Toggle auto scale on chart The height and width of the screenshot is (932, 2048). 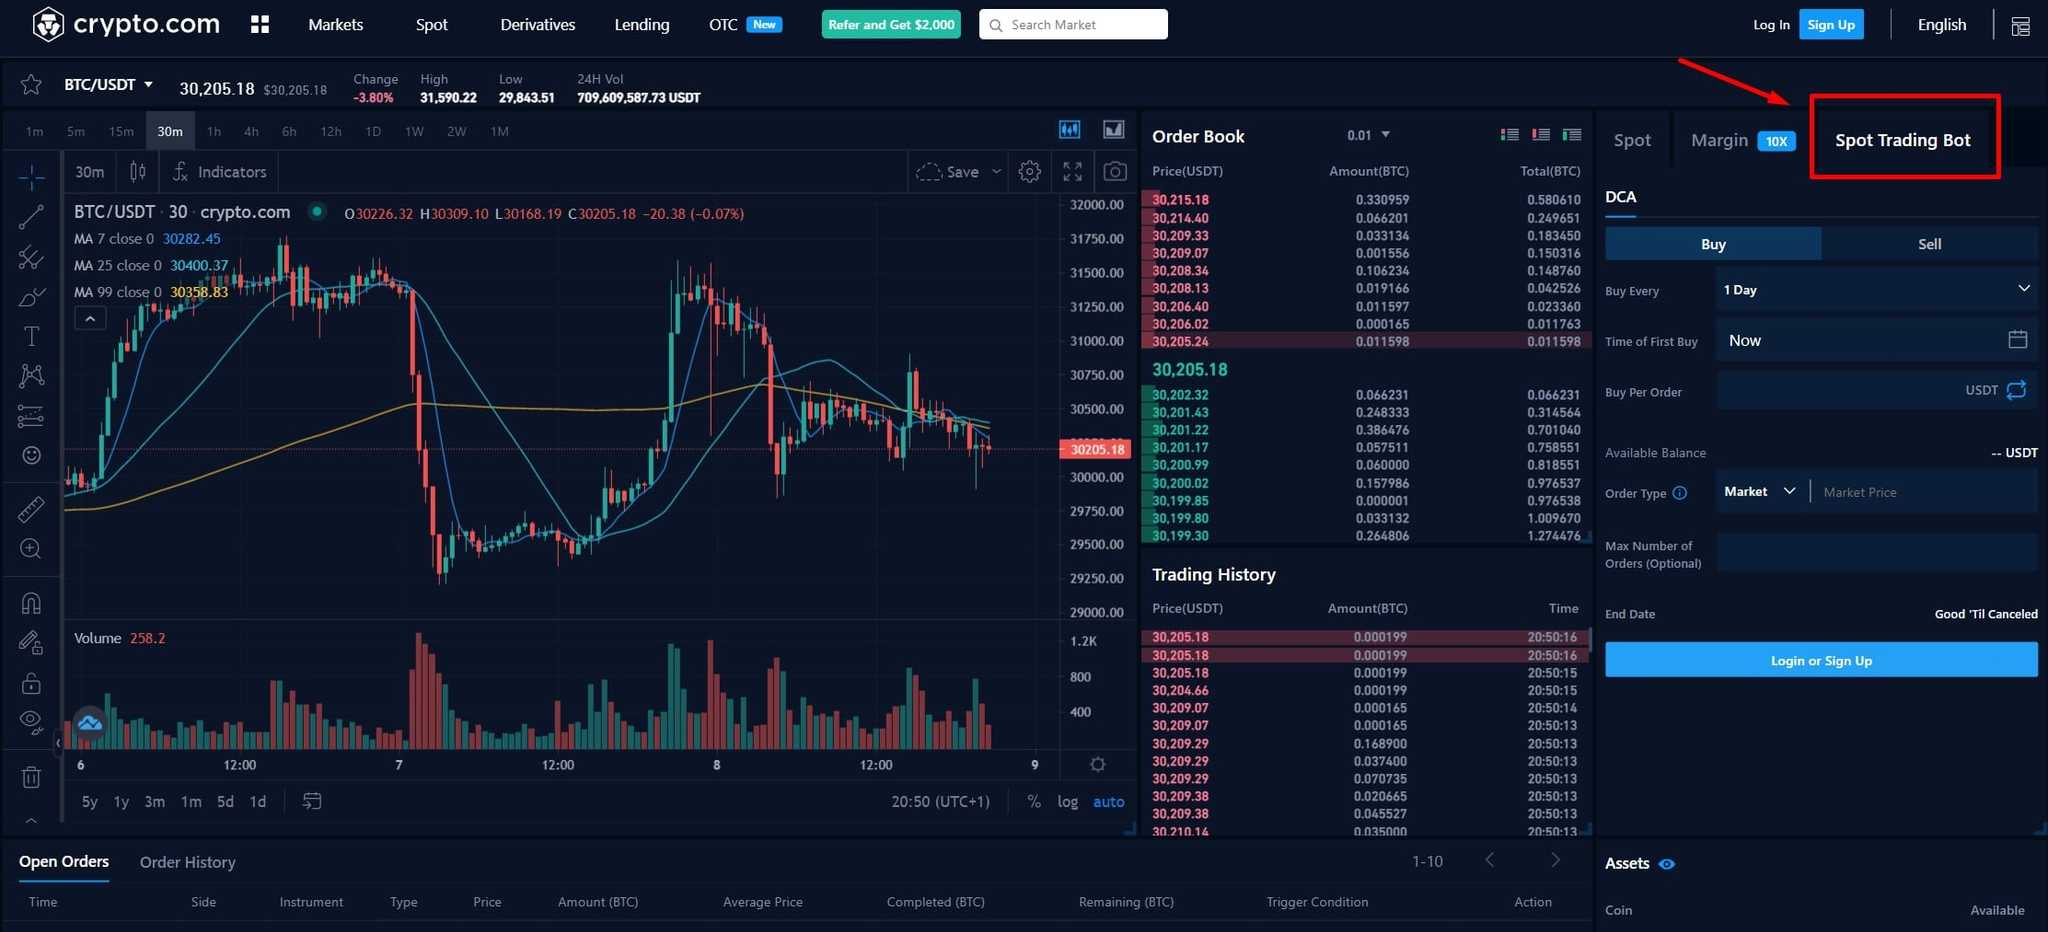[x=1108, y=801]
